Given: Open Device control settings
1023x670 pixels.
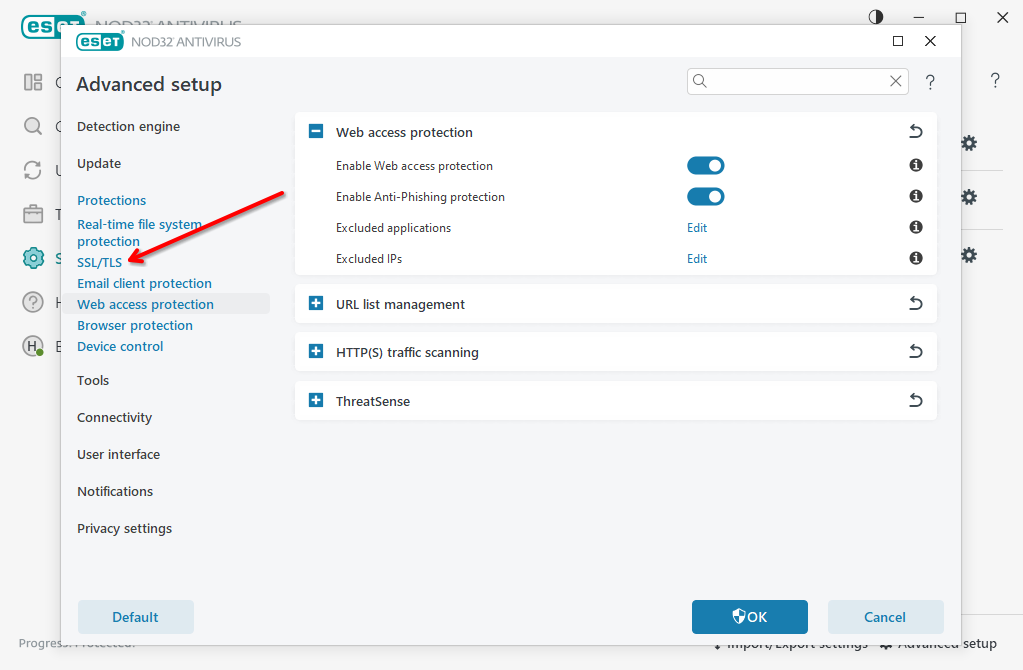Looking at the screenshot, I should 120,346.
